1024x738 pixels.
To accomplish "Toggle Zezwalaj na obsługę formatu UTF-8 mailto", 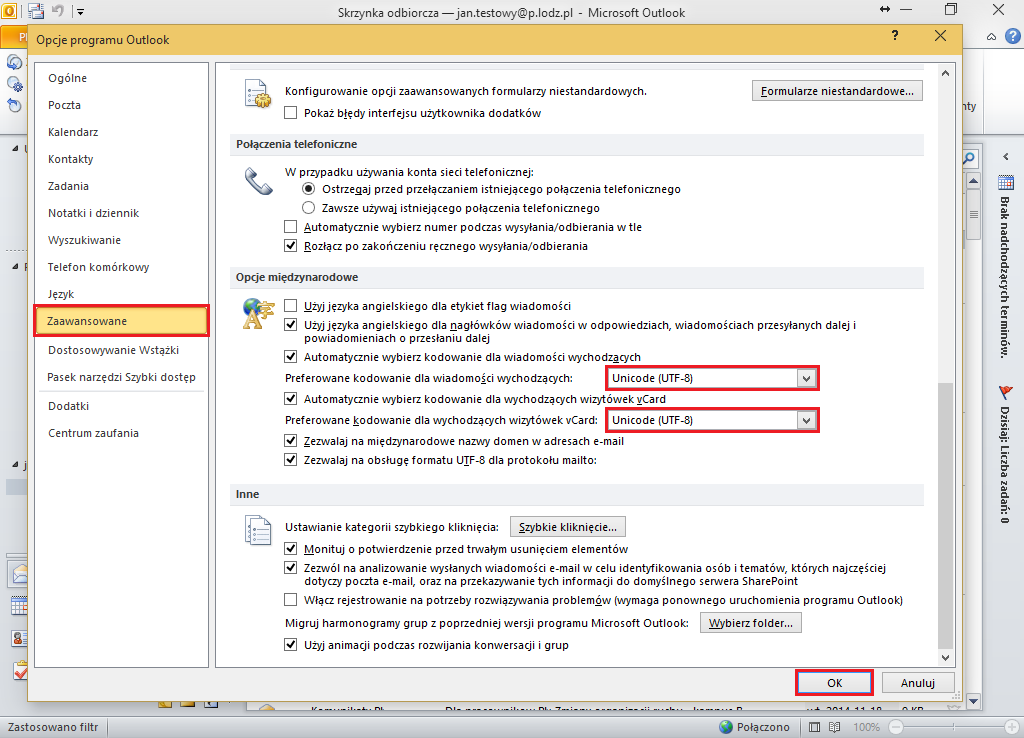I will point(291,460).
